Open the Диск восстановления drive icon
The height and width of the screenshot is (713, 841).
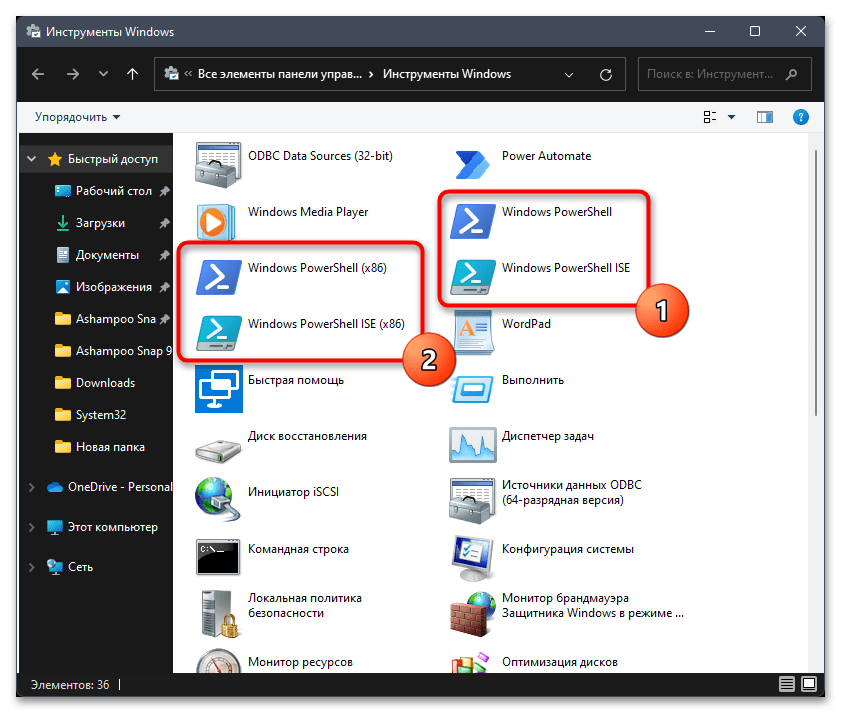(218, 451)
